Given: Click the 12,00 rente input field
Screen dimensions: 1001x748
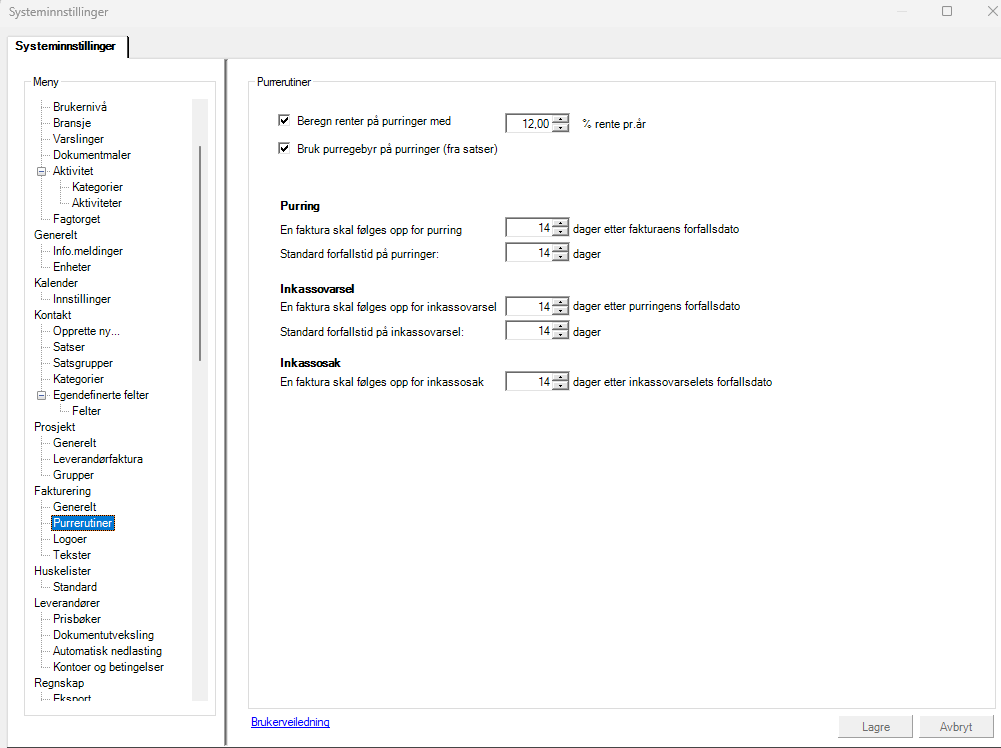Looking at the screenshot, I should coord(529,124).
